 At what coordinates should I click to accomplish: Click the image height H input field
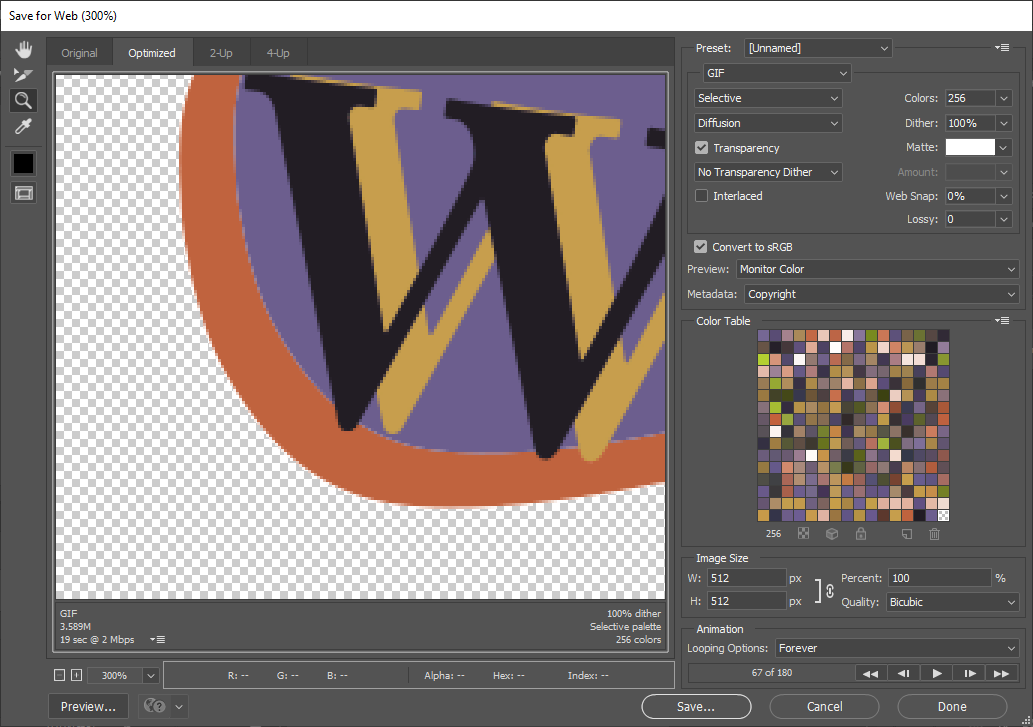[747, 601]
